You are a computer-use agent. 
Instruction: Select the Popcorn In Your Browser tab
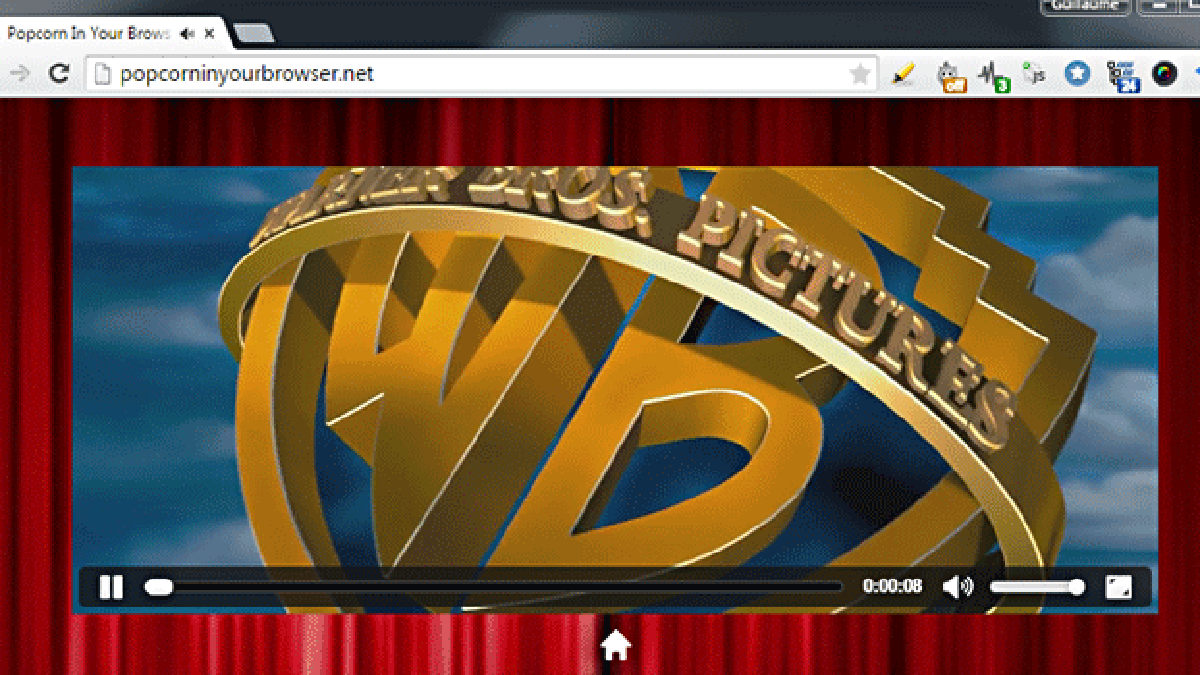(112, 33)
